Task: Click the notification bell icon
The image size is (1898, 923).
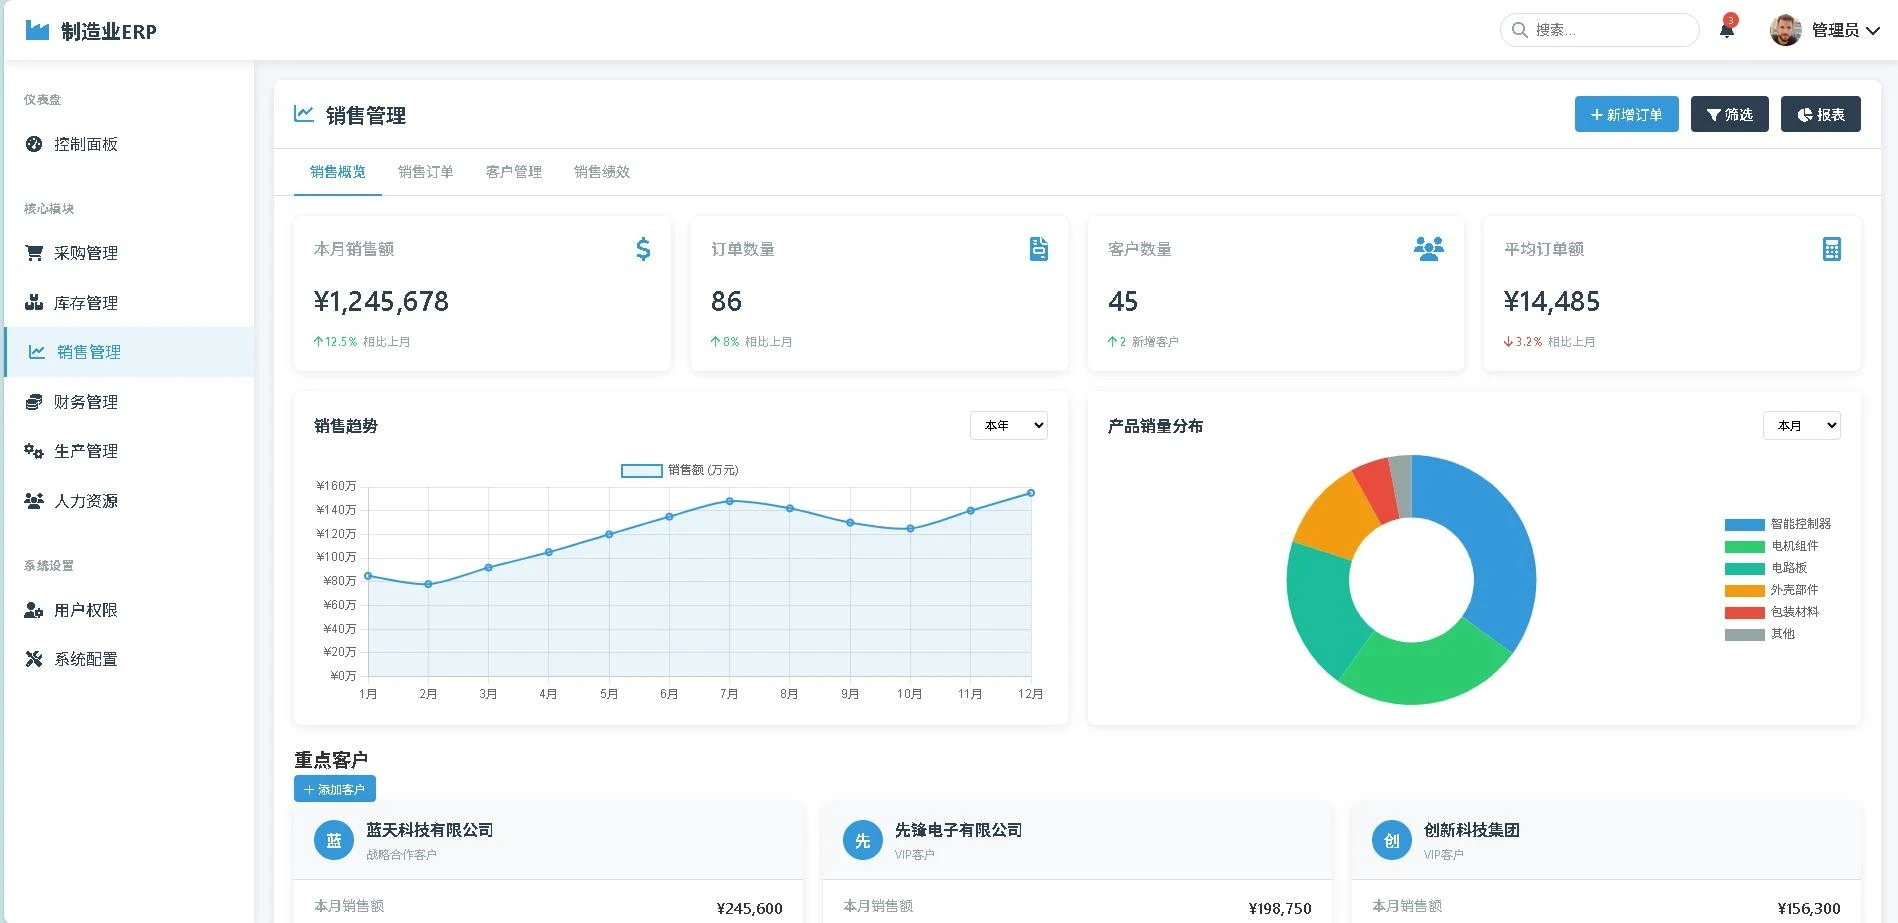Action: tap(1726, 30)
